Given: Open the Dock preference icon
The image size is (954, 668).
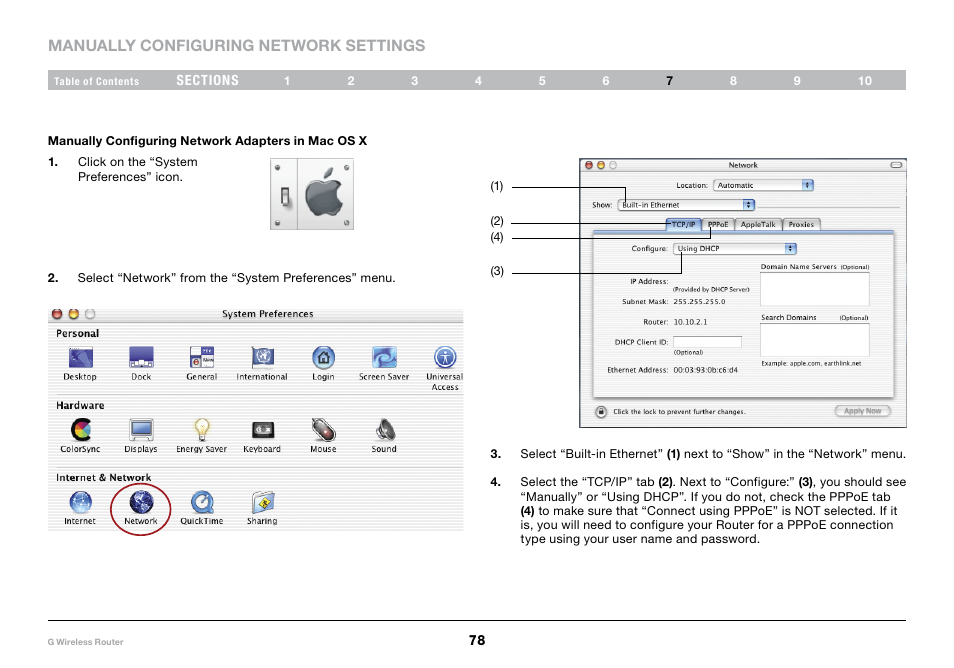Looking at the screenshot, I should tap(141, 358).
